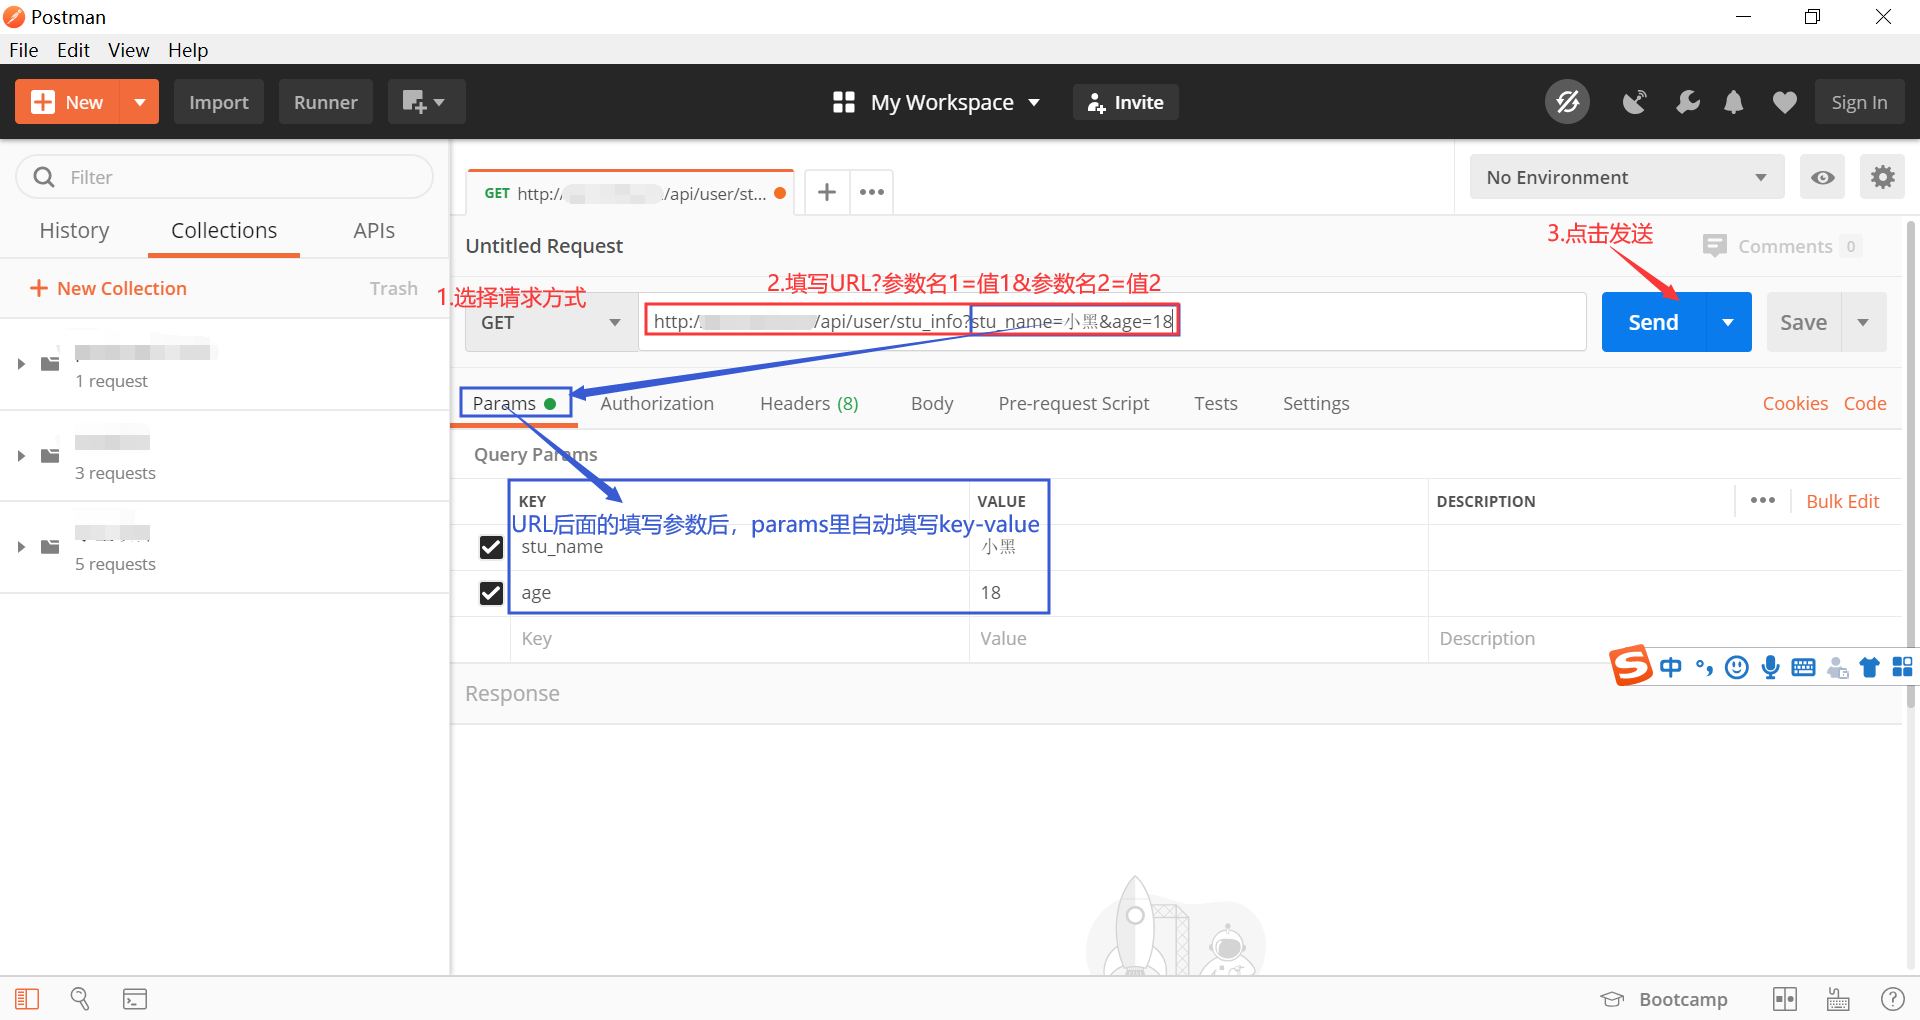
Task: Open Bootcamp in the status bar
Action: 1664,999
